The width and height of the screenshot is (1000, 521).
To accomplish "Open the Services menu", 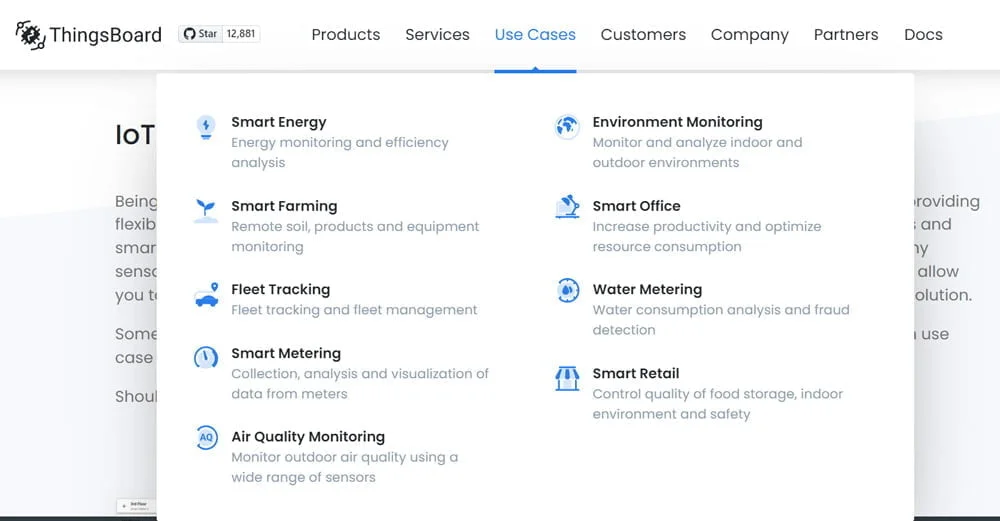I will (x=438, y=34).
